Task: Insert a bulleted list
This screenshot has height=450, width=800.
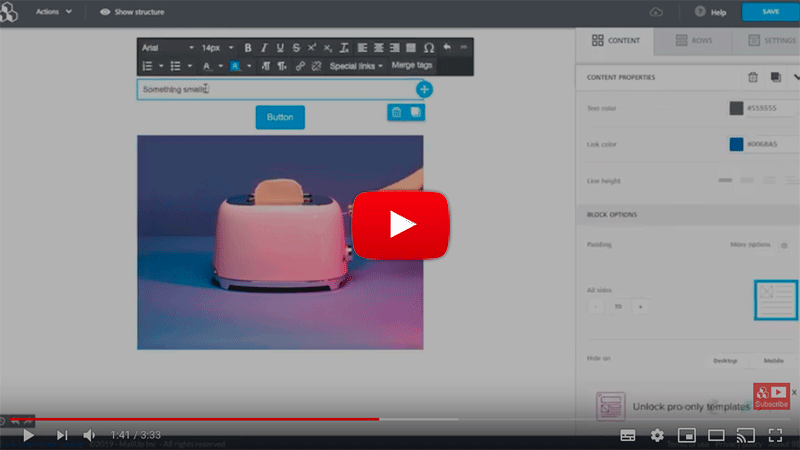Action: 176,66
